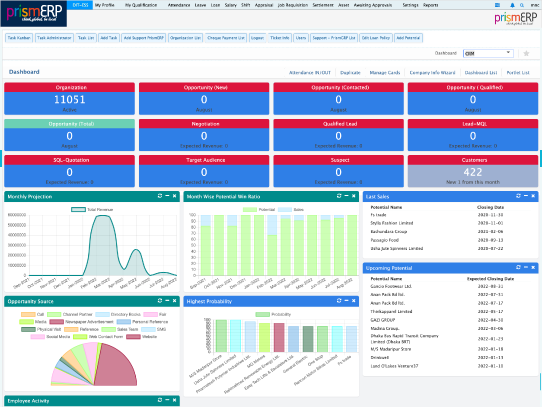The height and width of the screenshot is (407, 542).
Task: Open the Reports menu
Action: [x=430, y=5]
